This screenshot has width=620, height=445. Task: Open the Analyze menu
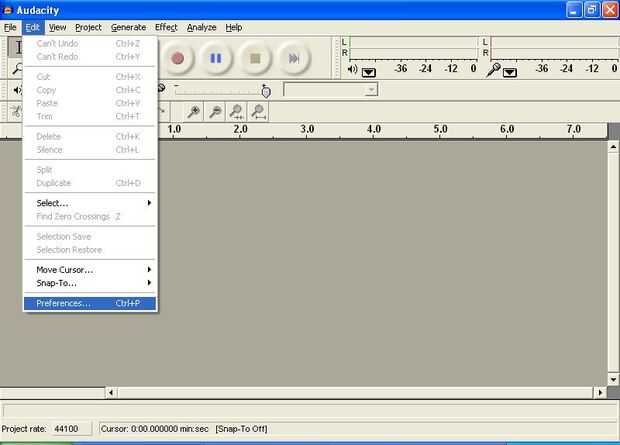[202, 27]
